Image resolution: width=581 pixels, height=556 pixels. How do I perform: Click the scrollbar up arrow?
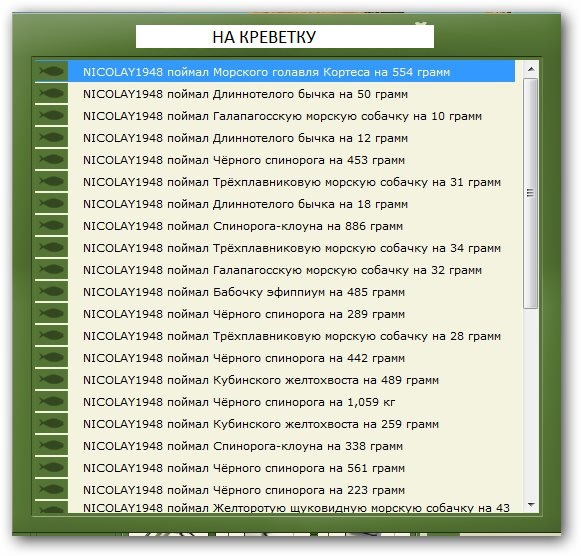click(531, 69)
